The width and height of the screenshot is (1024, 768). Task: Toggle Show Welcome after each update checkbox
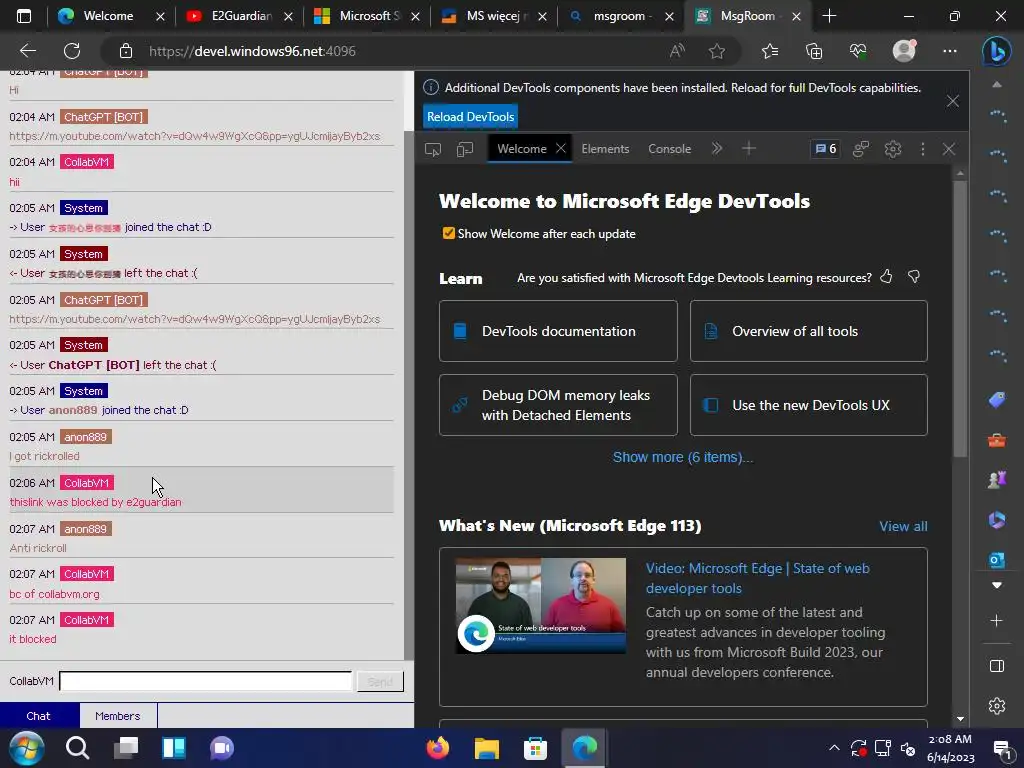point(449,233)
